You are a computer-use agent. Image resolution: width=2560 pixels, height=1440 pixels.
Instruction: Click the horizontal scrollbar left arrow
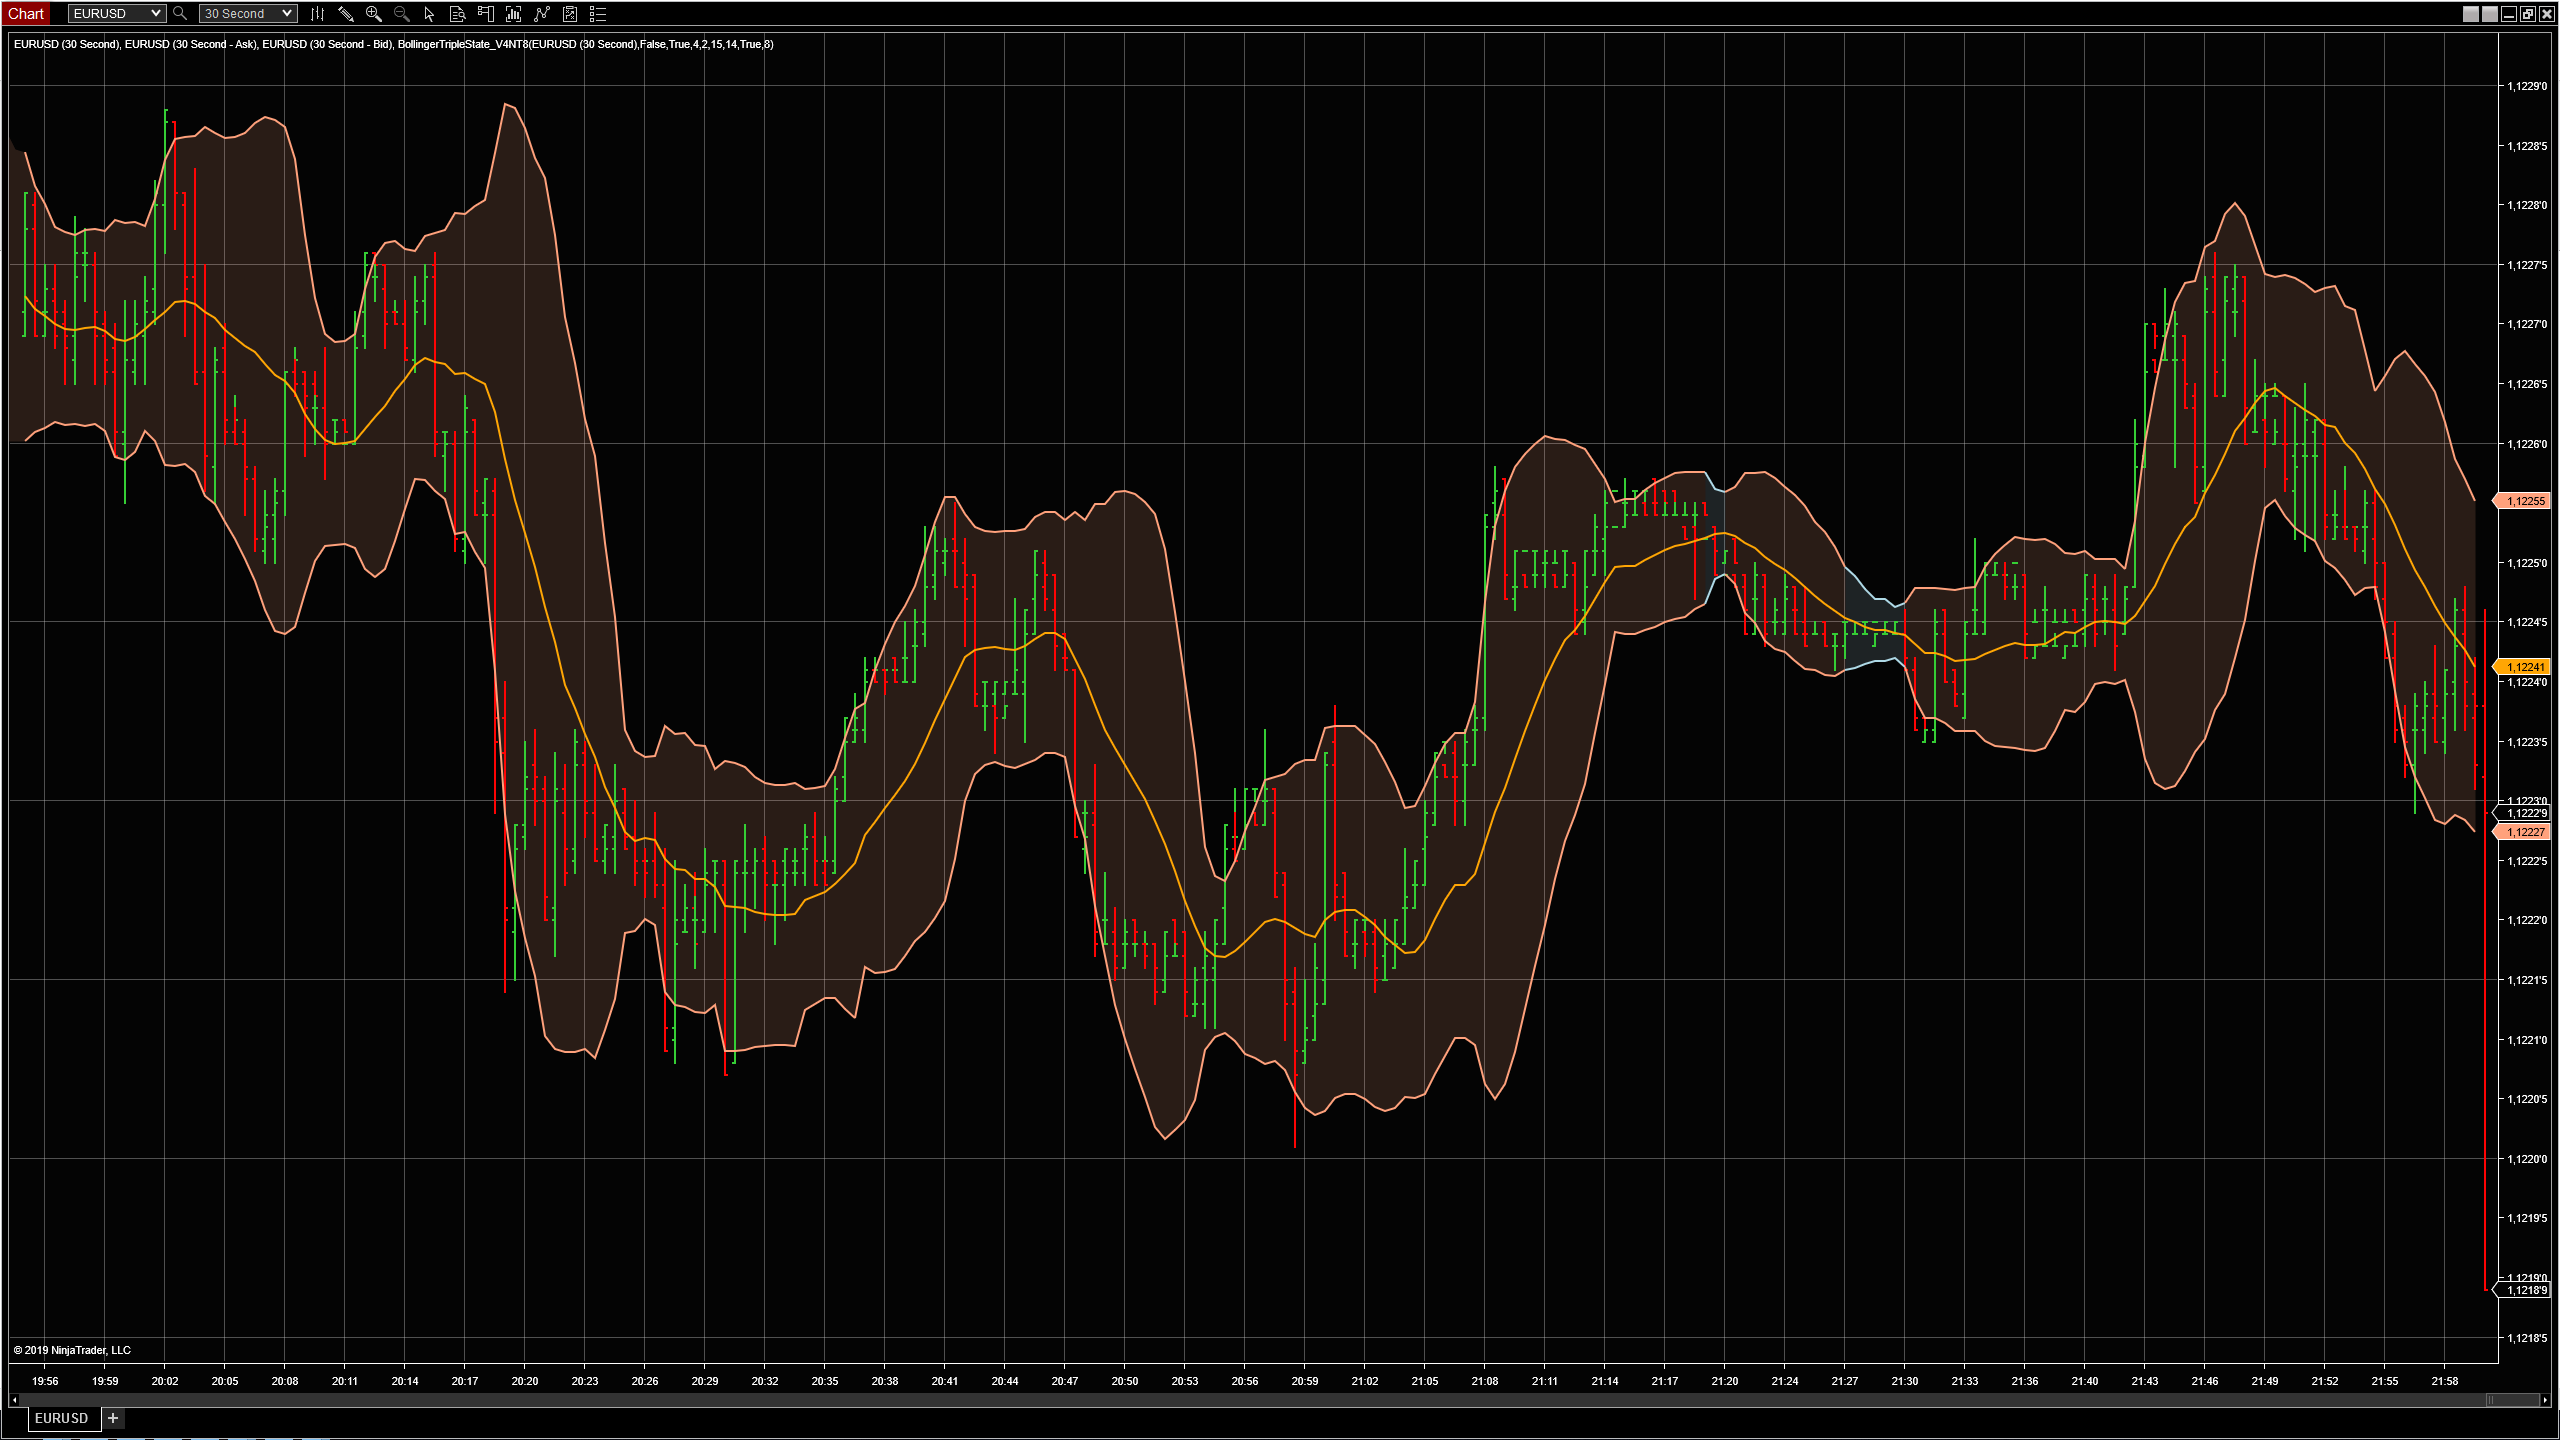(15, 1400)
